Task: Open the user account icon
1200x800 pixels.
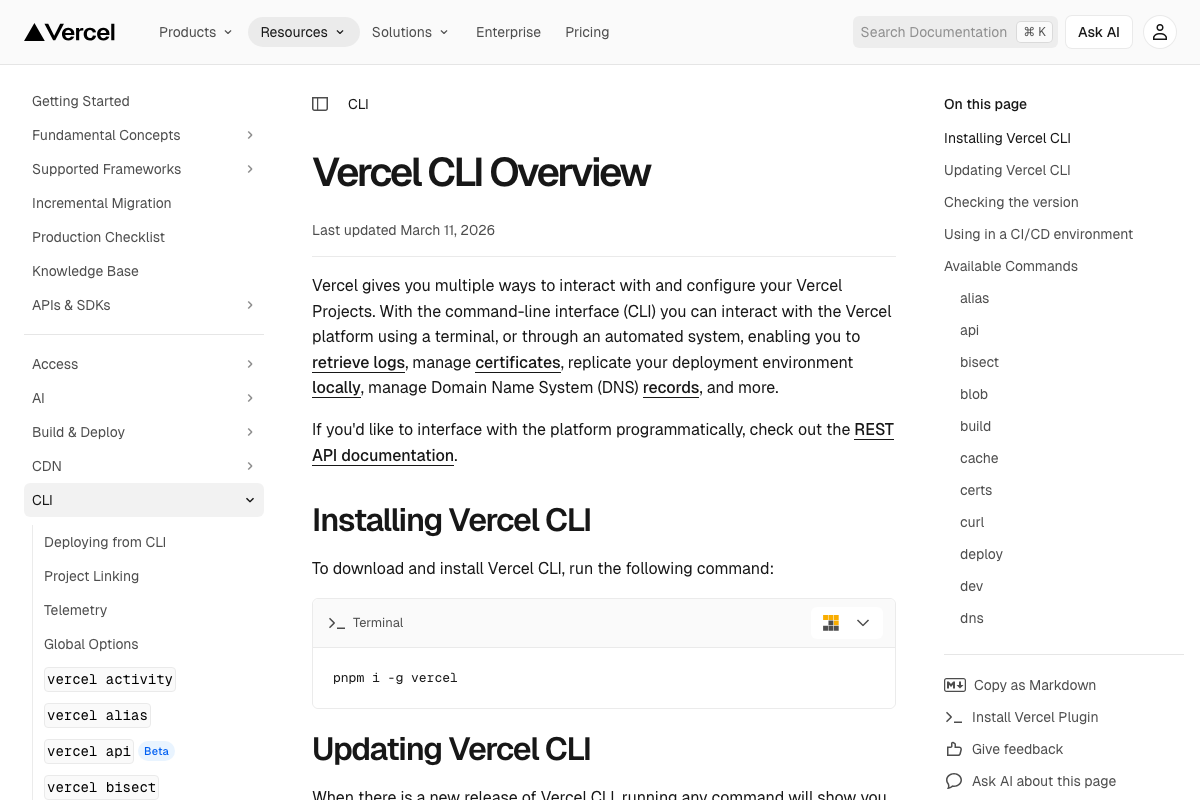Action: 1160,32
